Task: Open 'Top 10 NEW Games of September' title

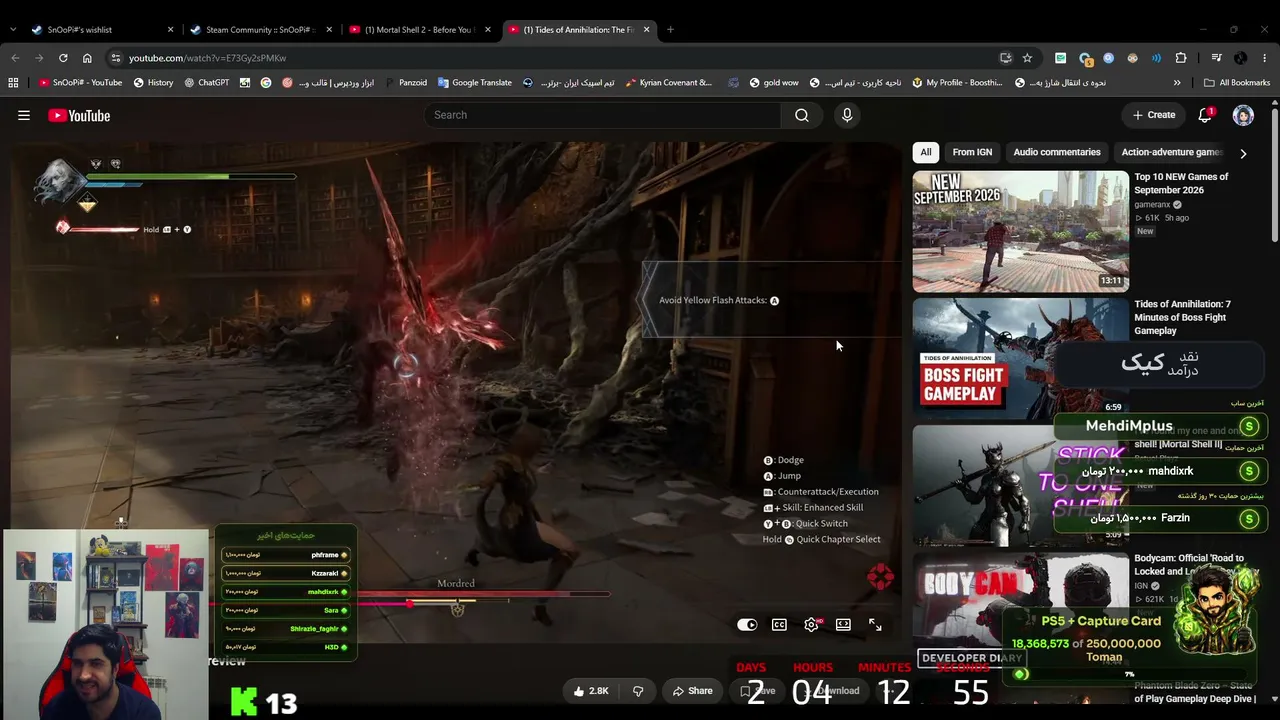Action: (1181, 183)
